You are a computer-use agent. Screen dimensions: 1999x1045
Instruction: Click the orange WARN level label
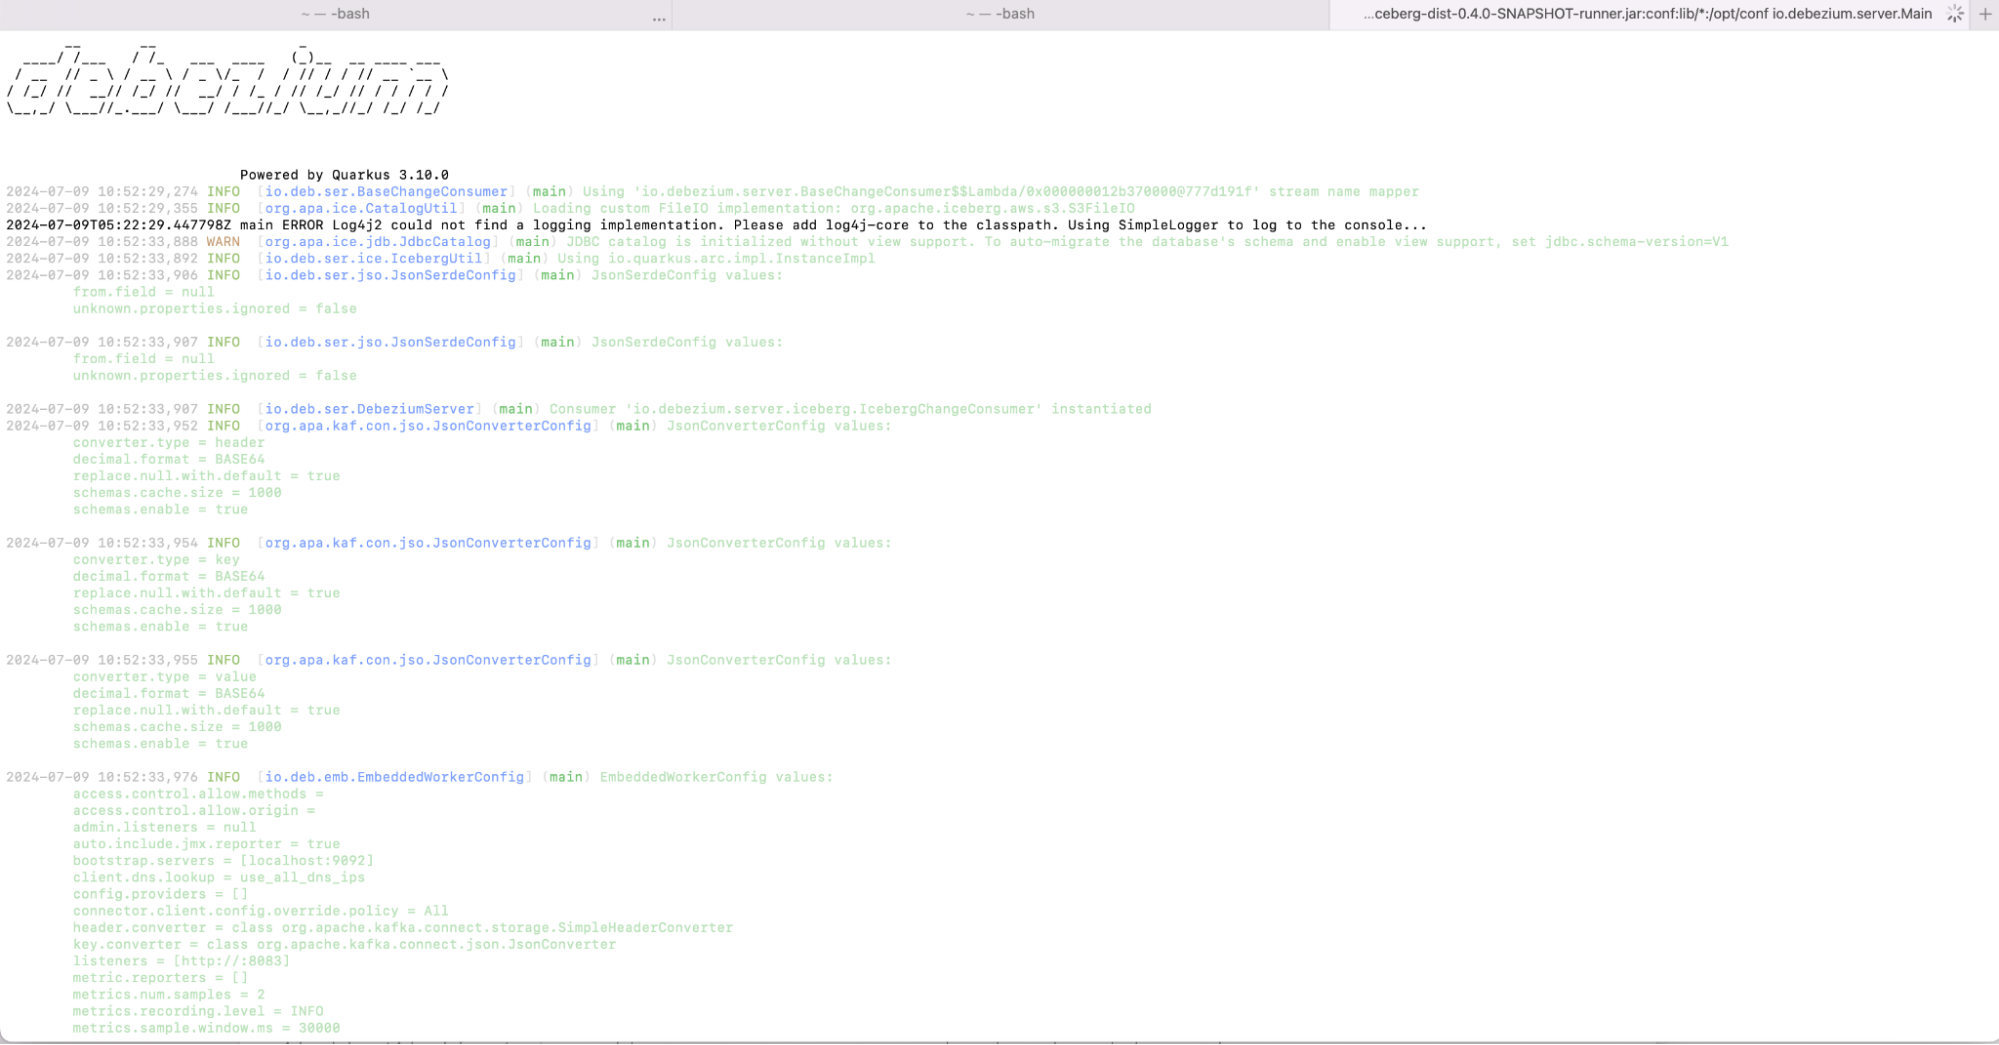click(223, 242)
